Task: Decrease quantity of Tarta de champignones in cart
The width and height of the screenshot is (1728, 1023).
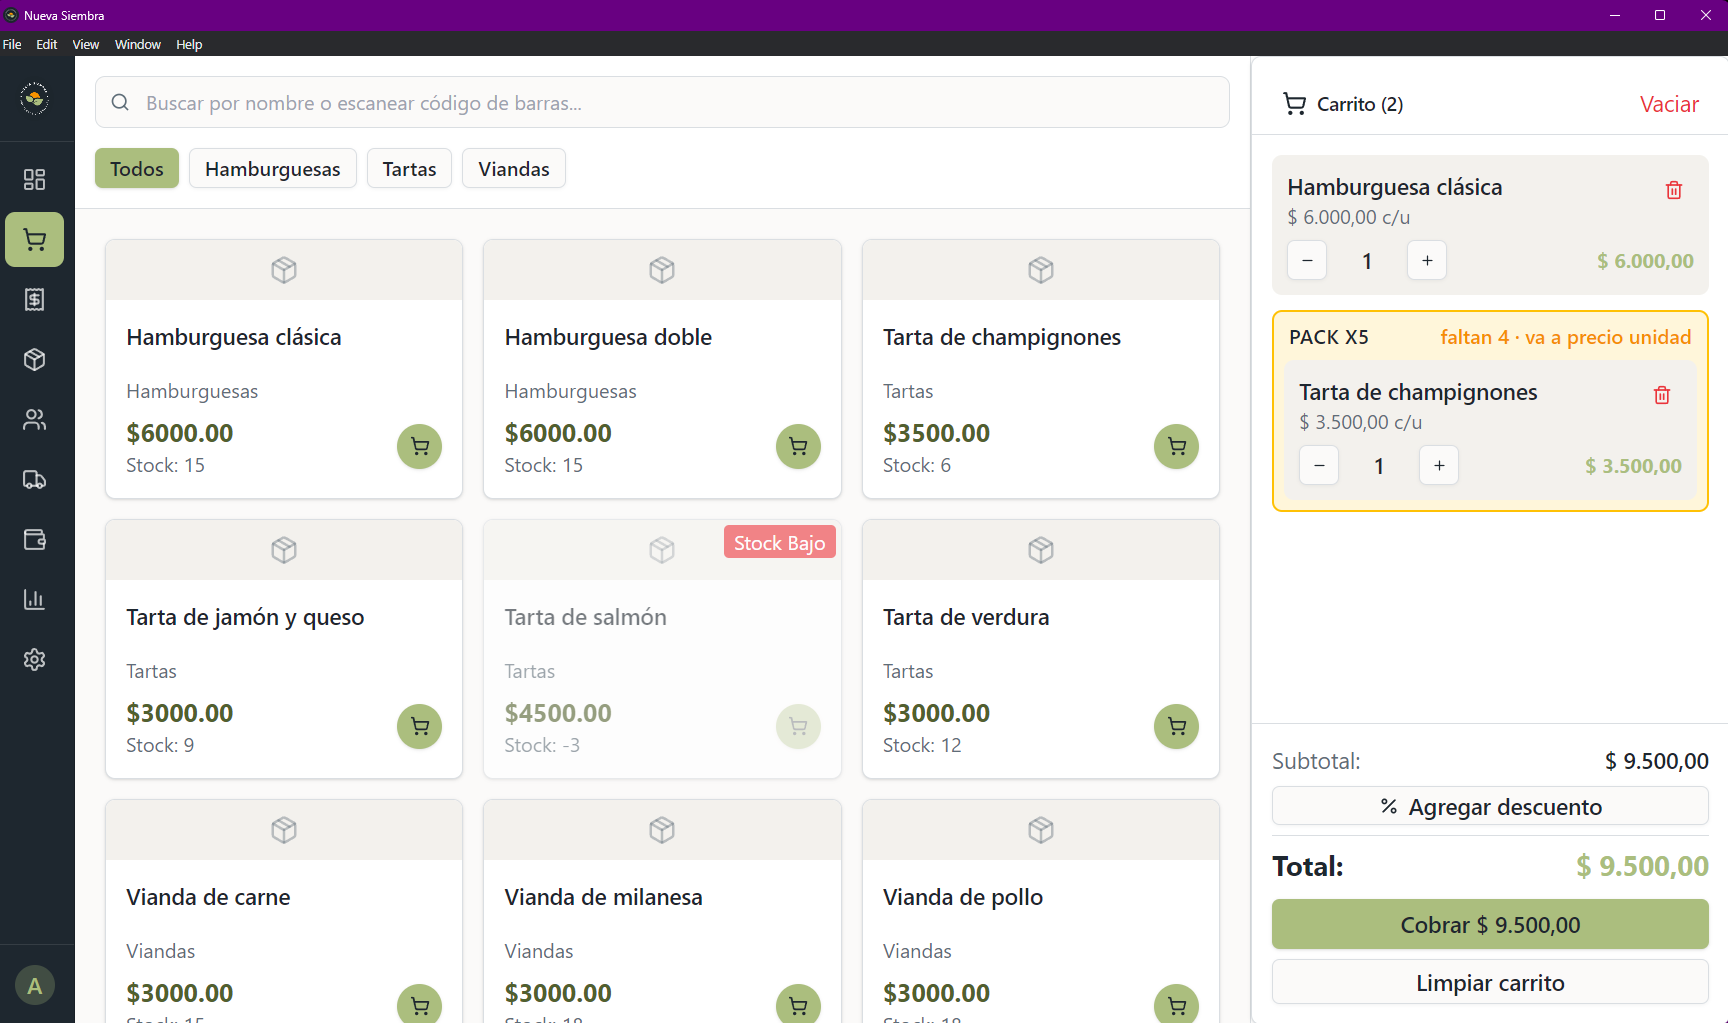Action: (1319, 466)
